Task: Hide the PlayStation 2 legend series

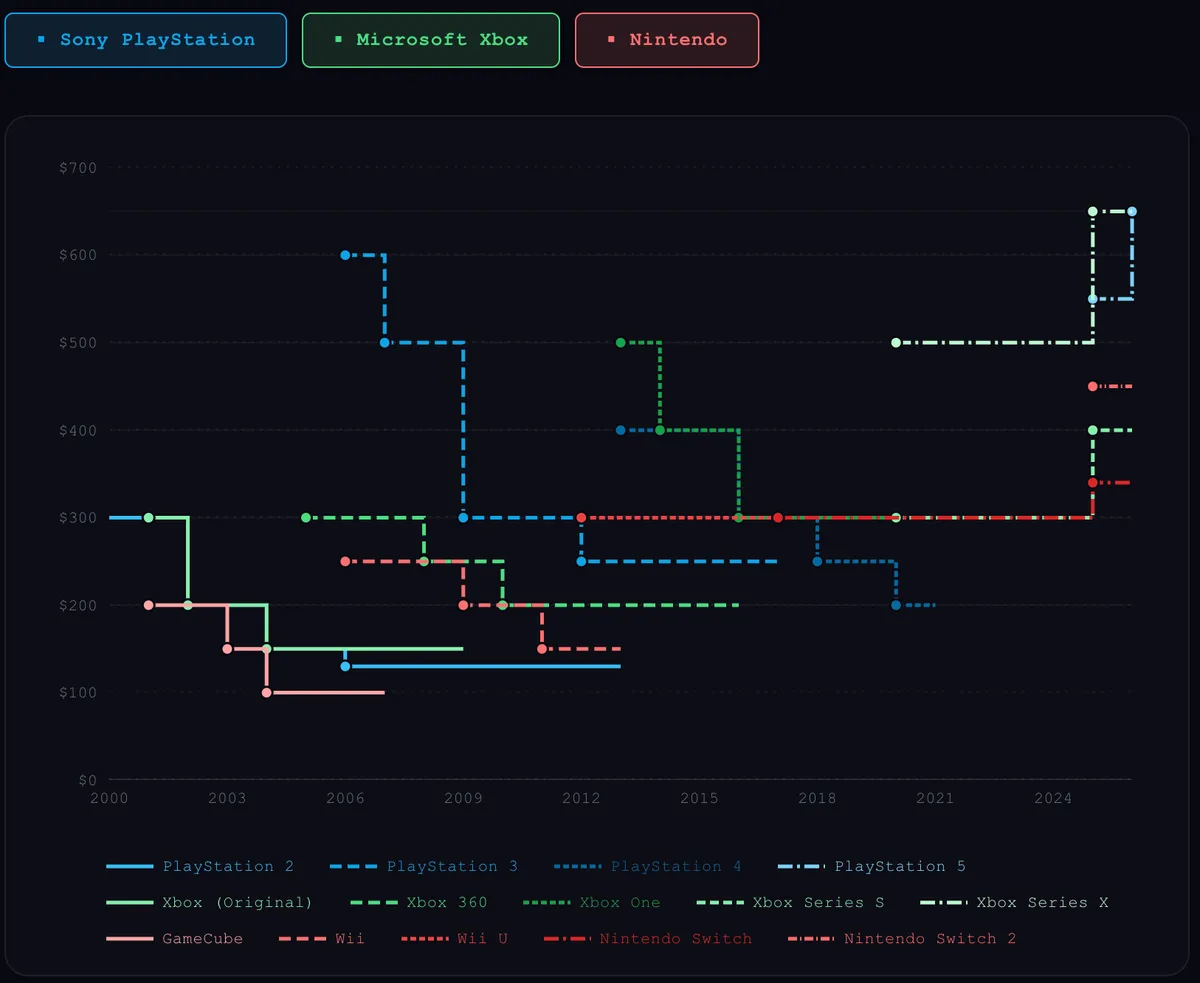Action: (200, 866)
